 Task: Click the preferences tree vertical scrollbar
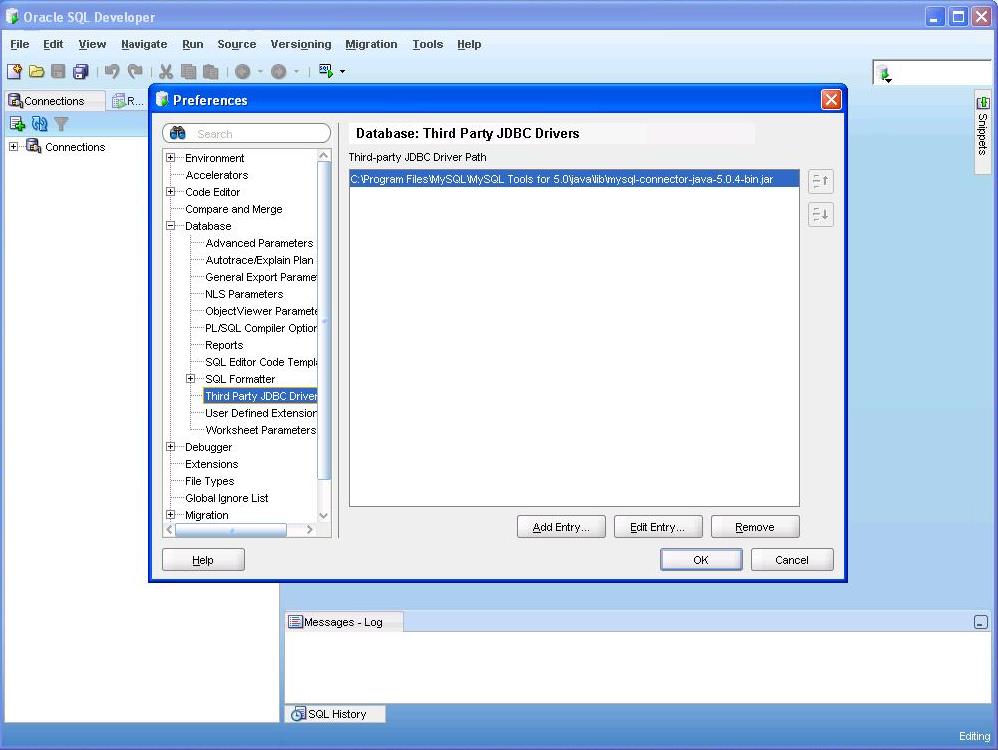pos(324,320)
